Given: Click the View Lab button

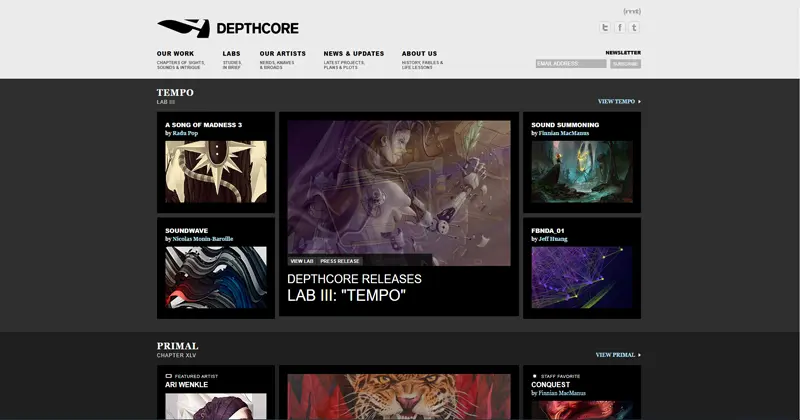Looking at the screenshot, I should point(302,261).
